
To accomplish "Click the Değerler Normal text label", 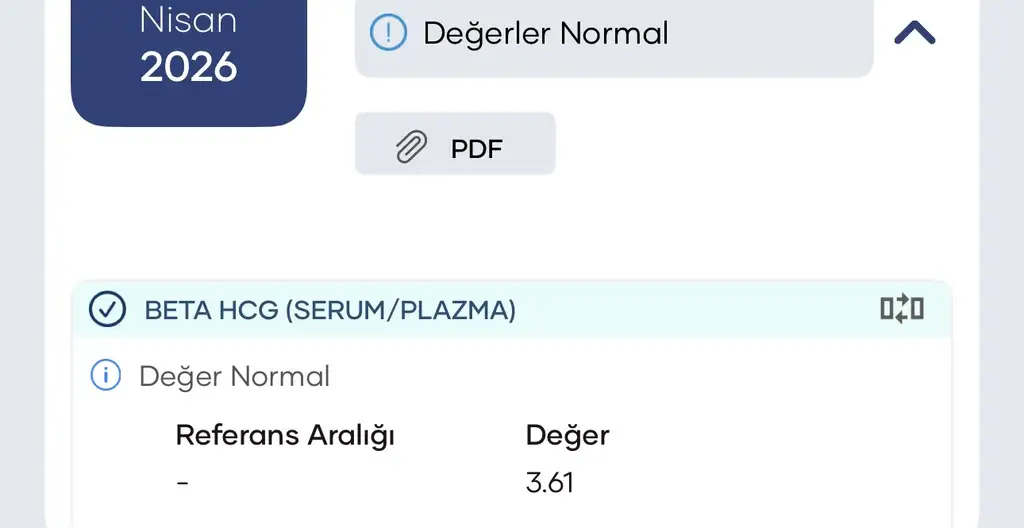I will click(x=546, y=34).
